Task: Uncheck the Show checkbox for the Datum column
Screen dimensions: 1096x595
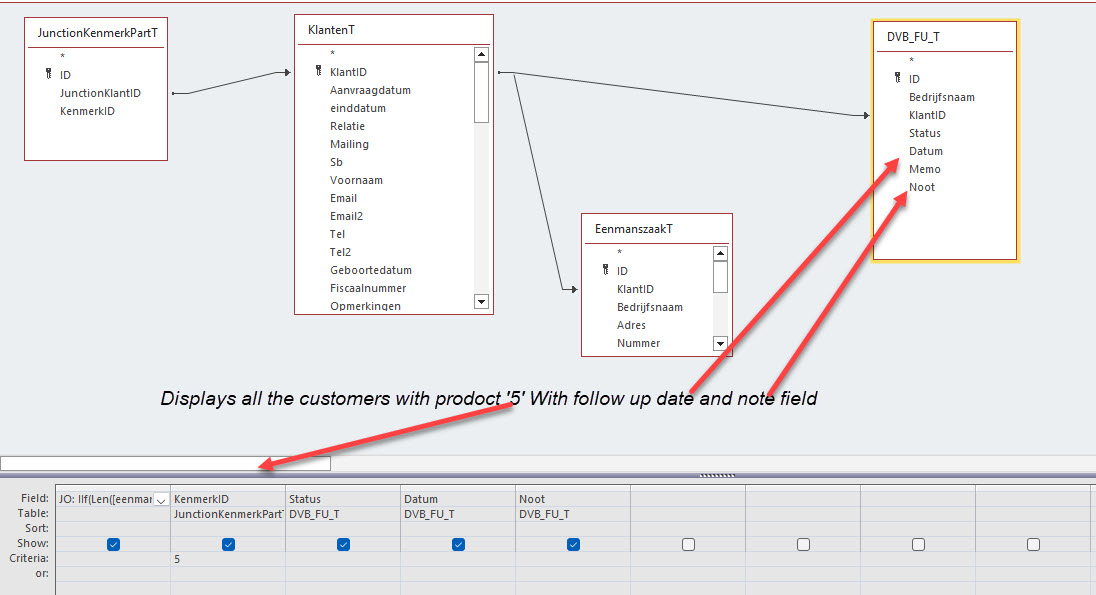Action: pos(458,544)
